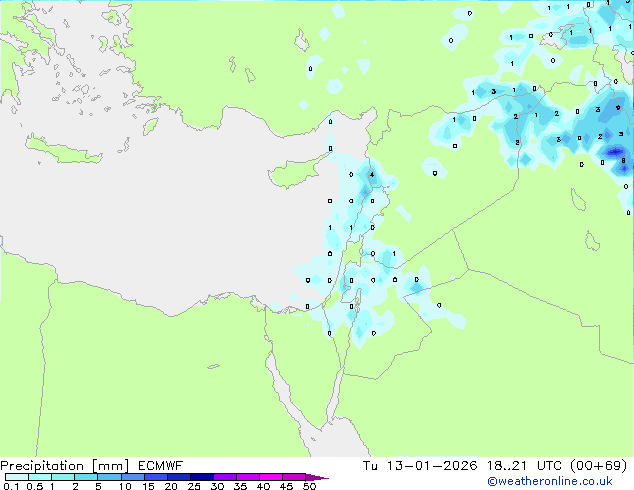Viewport: 634px width, 490px height.
Task: Click the '(00+69)' forecast offset text
Action: click(599, 466)
